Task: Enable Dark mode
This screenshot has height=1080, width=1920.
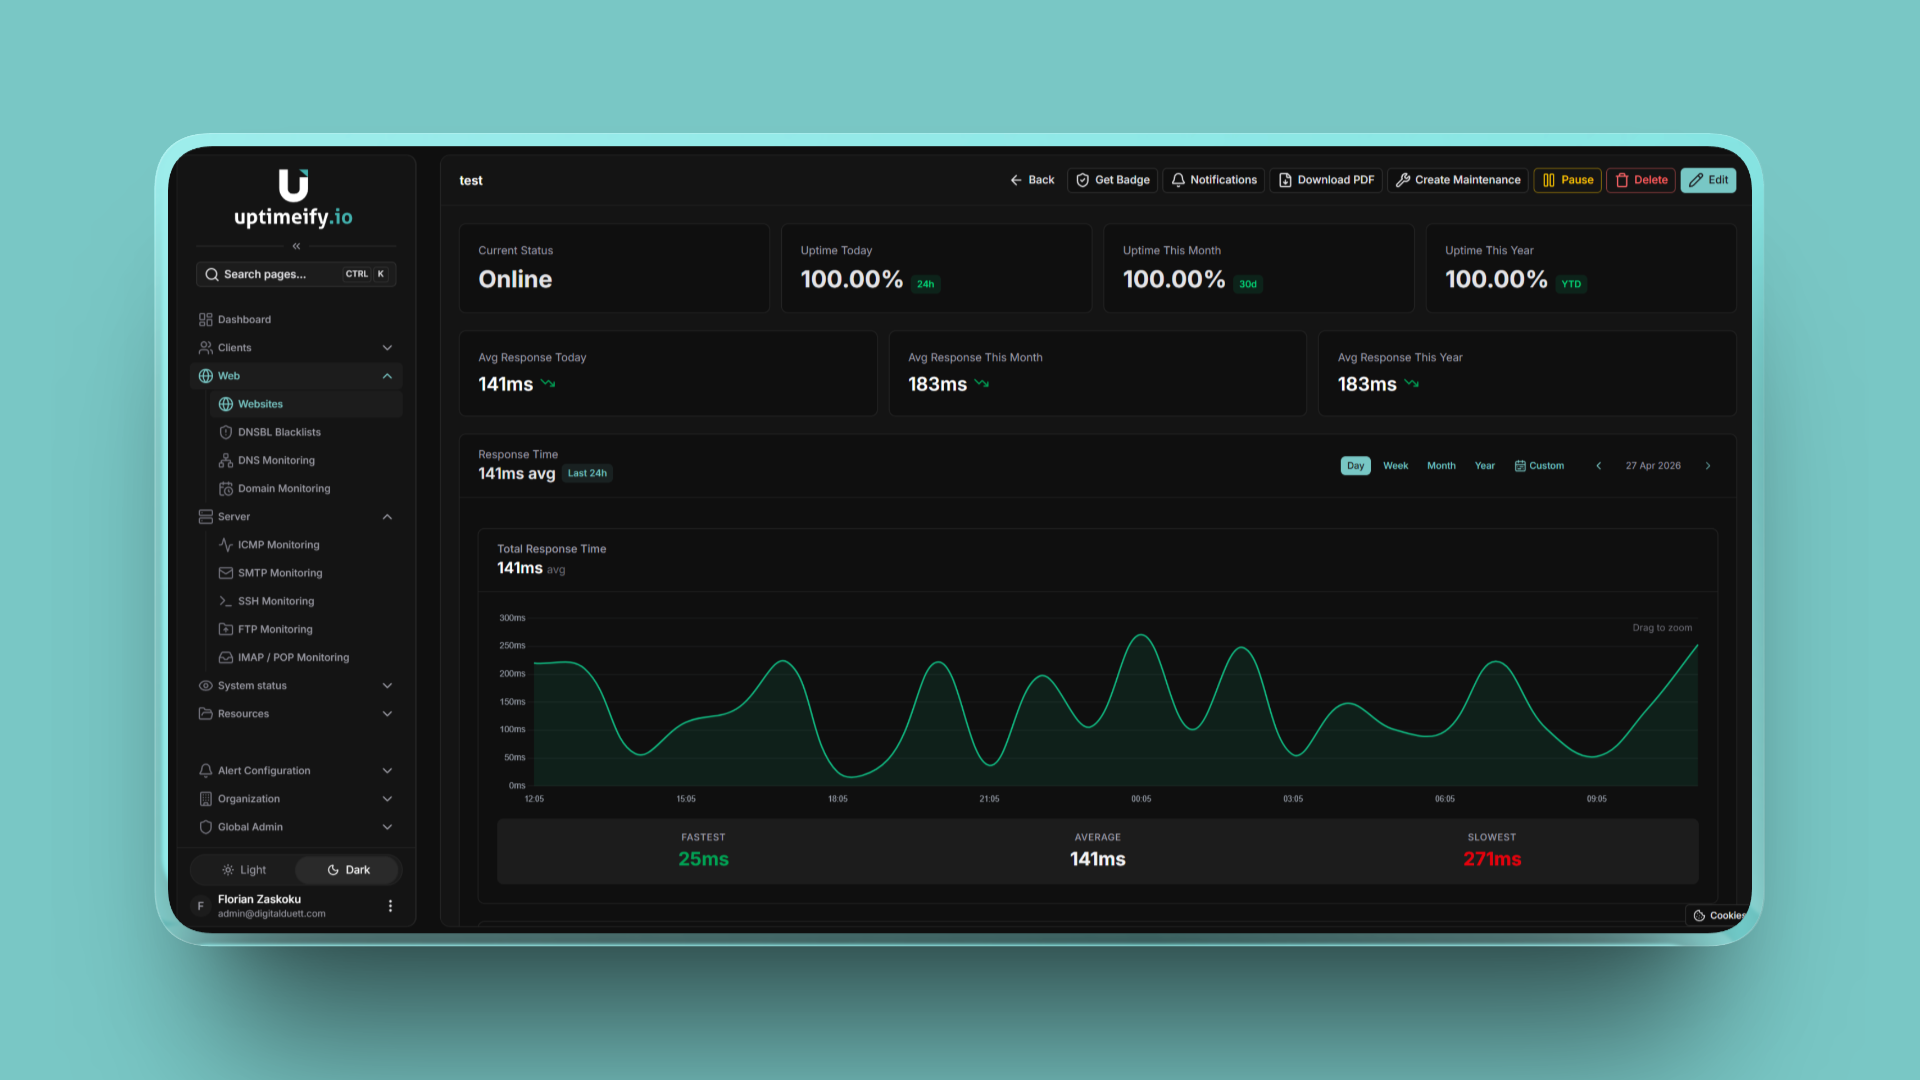Action: pyautogui.click(x=347, y=869)
